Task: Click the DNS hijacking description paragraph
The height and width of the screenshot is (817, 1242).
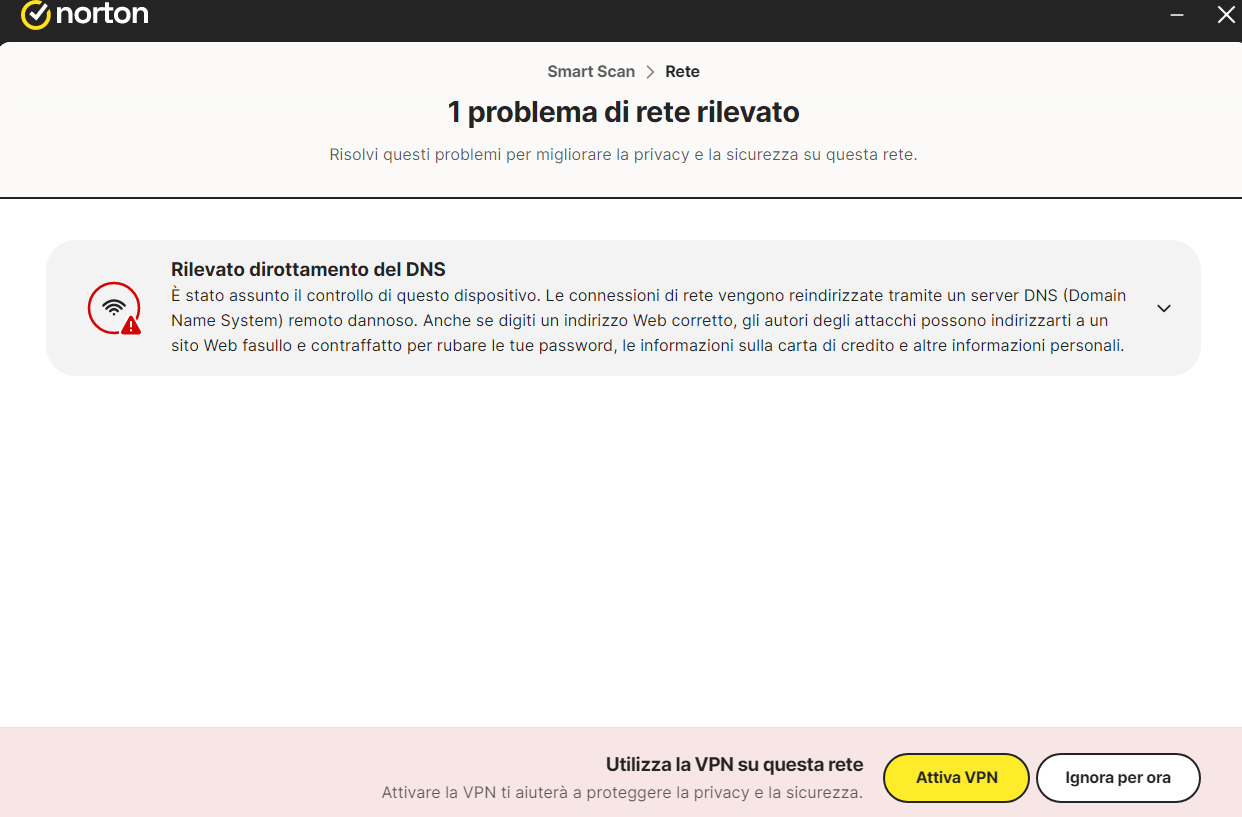Action: (x=650, y=321)
